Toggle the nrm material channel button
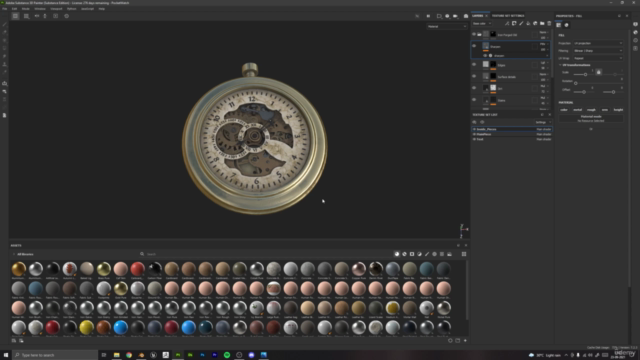 pyautogui.click(x=604, y=109)
